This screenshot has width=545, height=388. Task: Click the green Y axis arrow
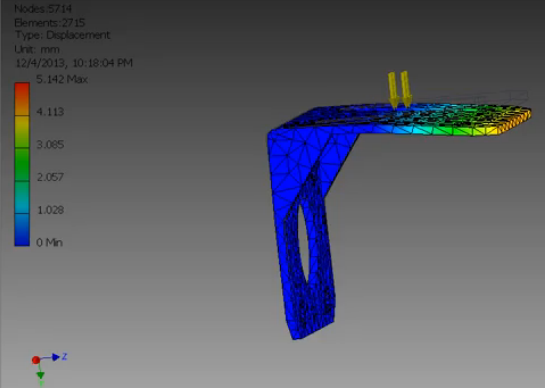(40, 375)
